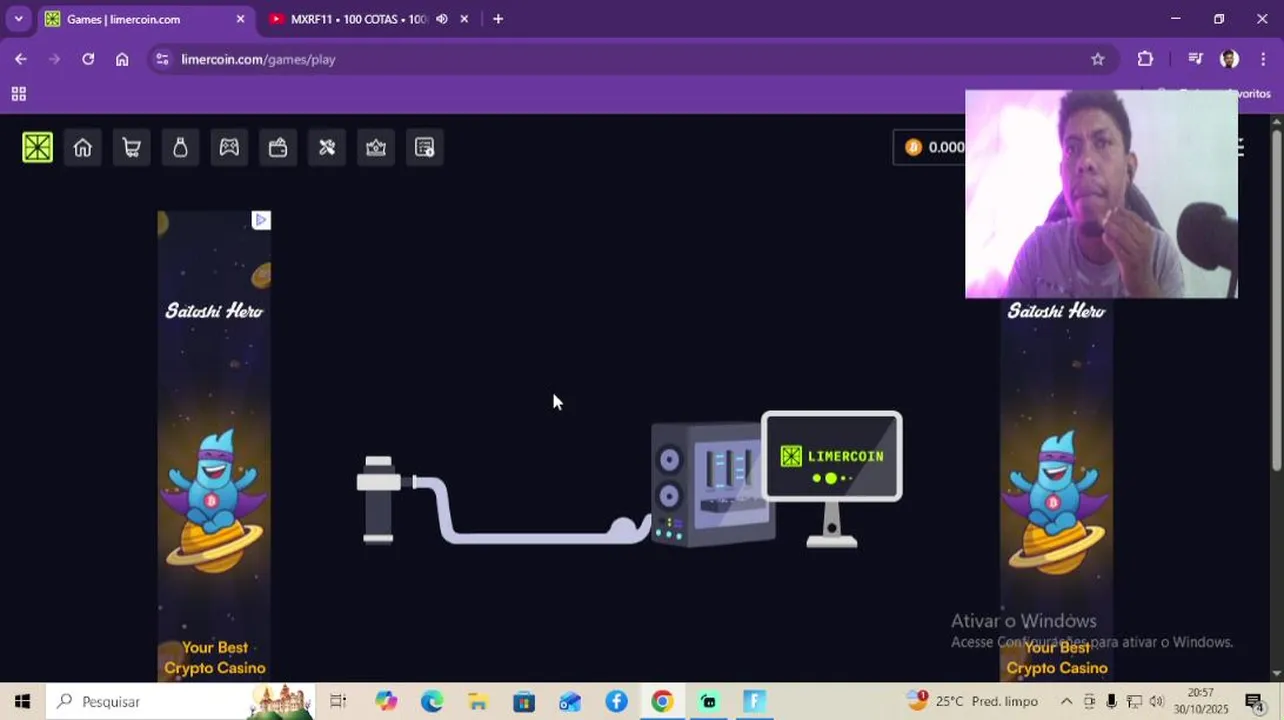The height and width of the screenshot is (720, 1284).
Task: Click the Bitcoin balance 0.000 display
Action: click(x=930, y=147)
